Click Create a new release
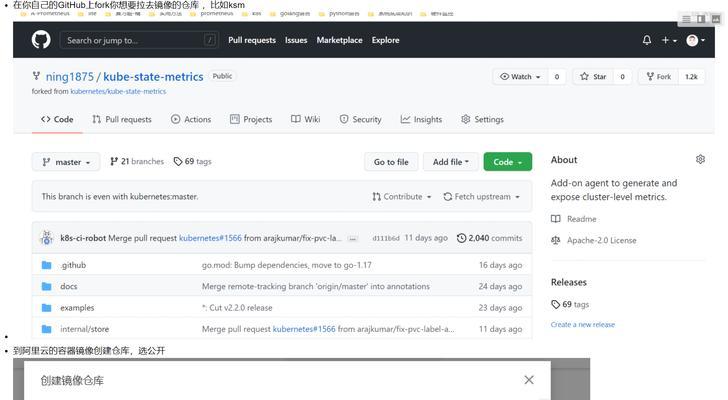This screenshot has width=728, height=400. pyautogui.click(x=583, y=324)
